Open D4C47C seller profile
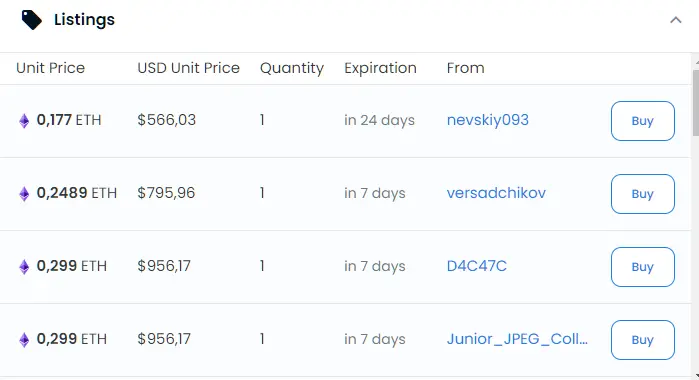 click(x=477, y=266)
